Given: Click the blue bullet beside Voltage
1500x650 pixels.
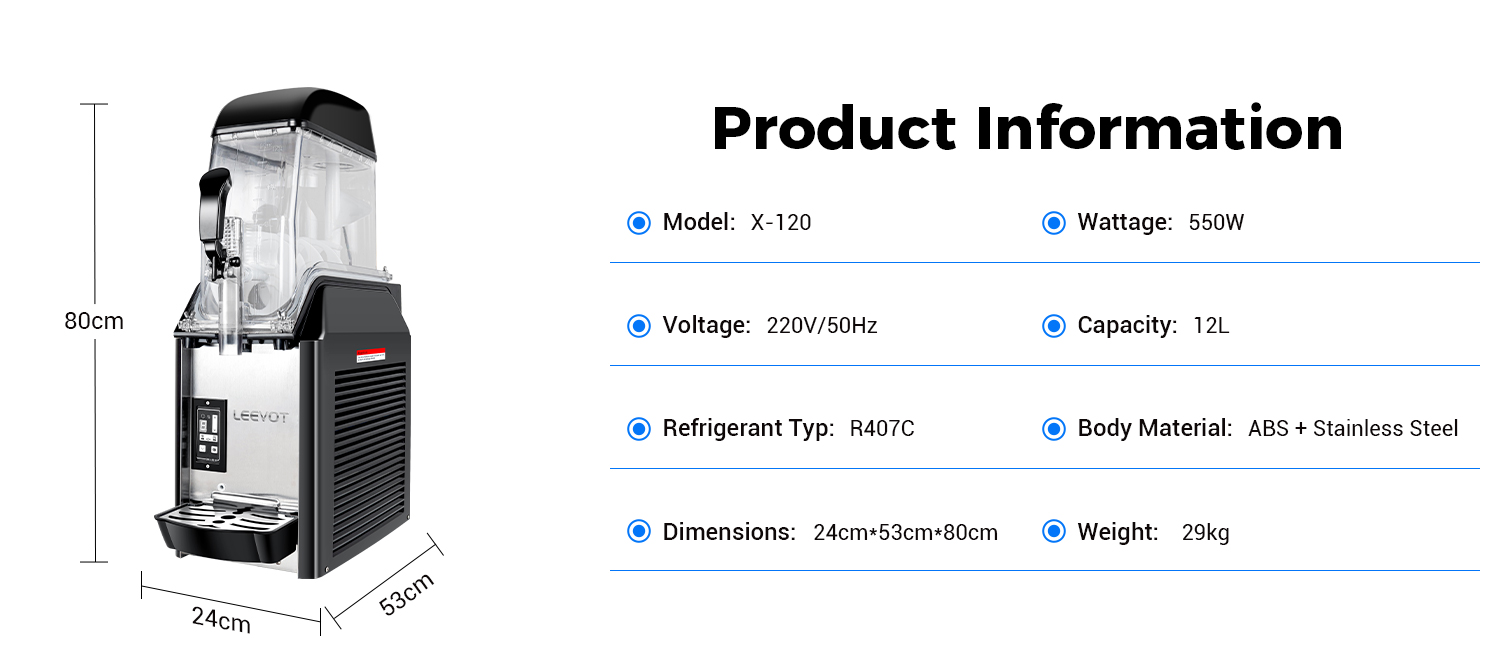Looking at the screenshot, I should pyautogui.click(x=638, y=325).
